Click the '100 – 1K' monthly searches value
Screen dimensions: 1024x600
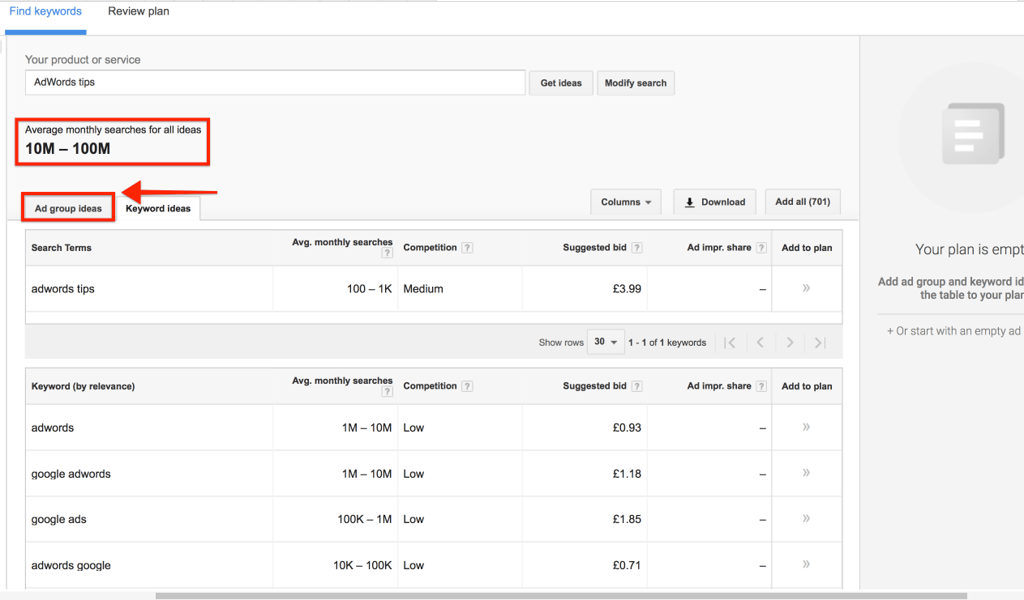tap(370, 289)
